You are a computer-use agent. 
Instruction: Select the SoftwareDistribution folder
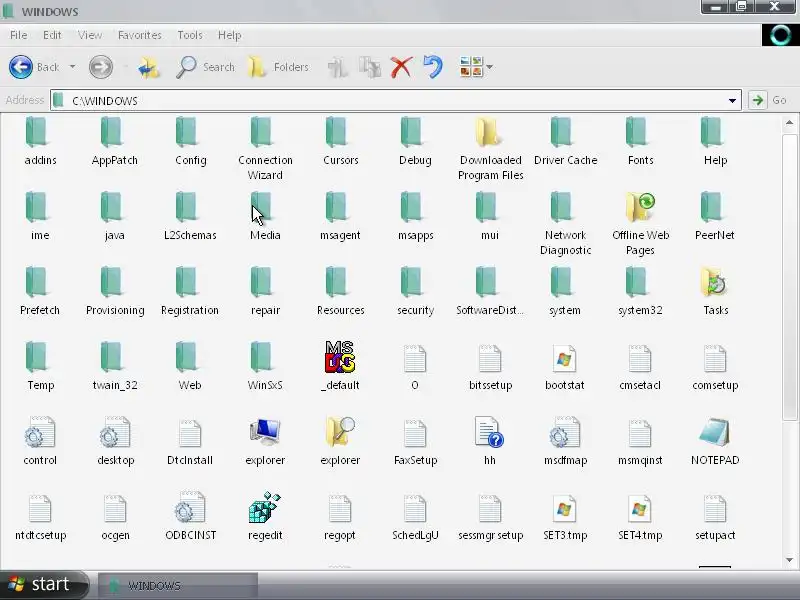click(487, 282)
